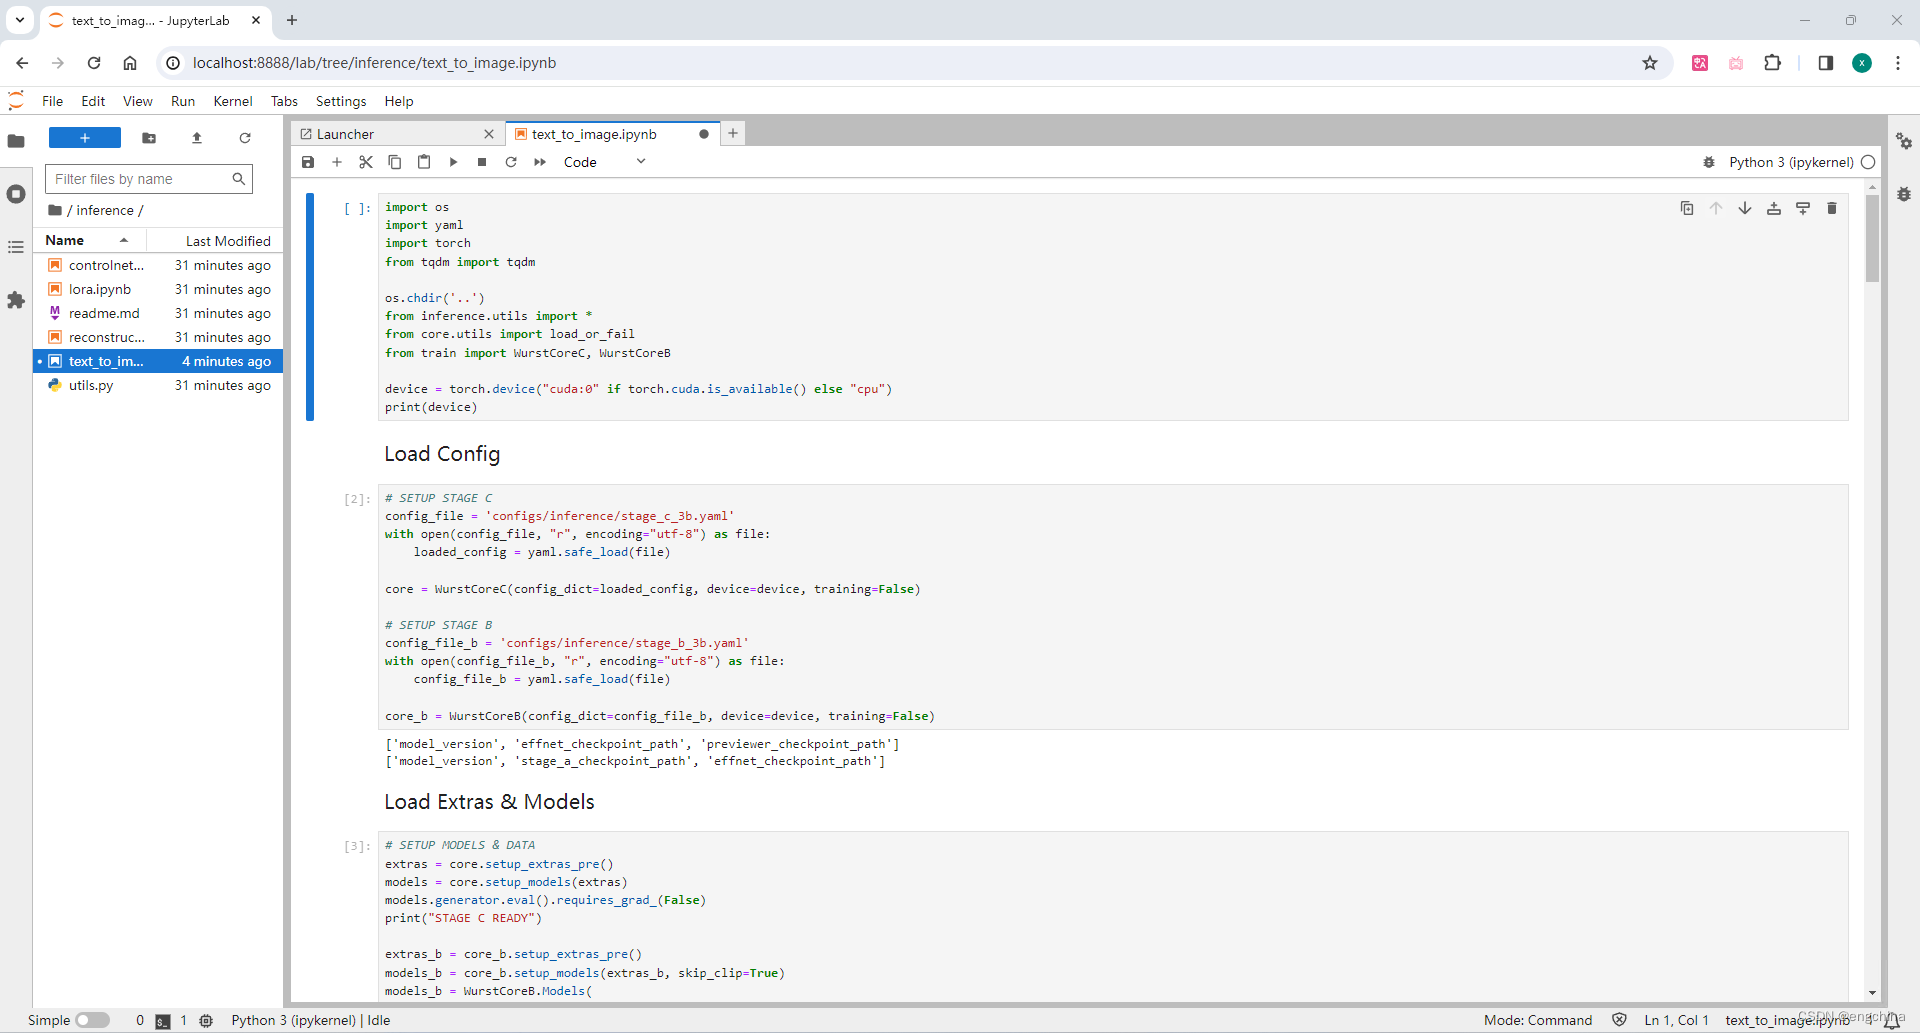This screenshot has height=1033, width=1920.
Task: Open the Run menu
Action: [183, 101]
